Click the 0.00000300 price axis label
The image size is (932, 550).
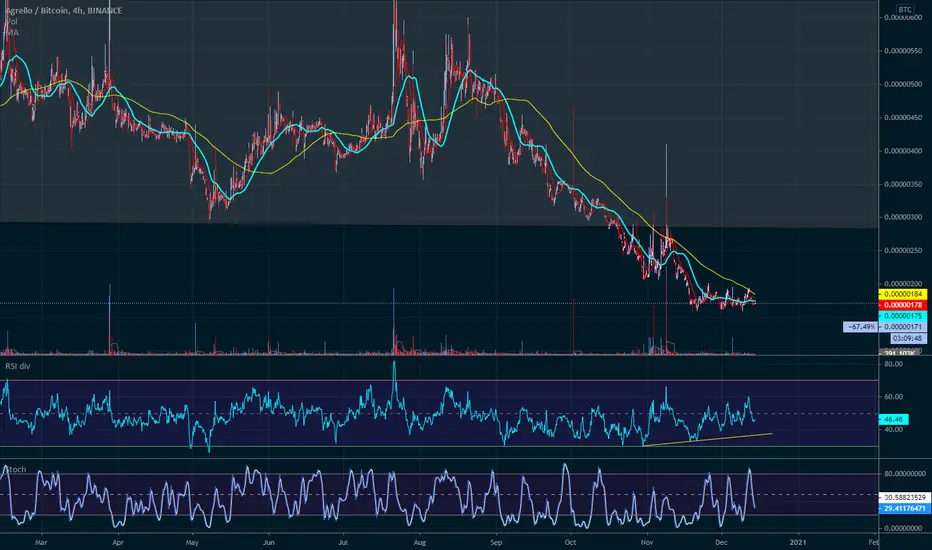coord(903,217)
